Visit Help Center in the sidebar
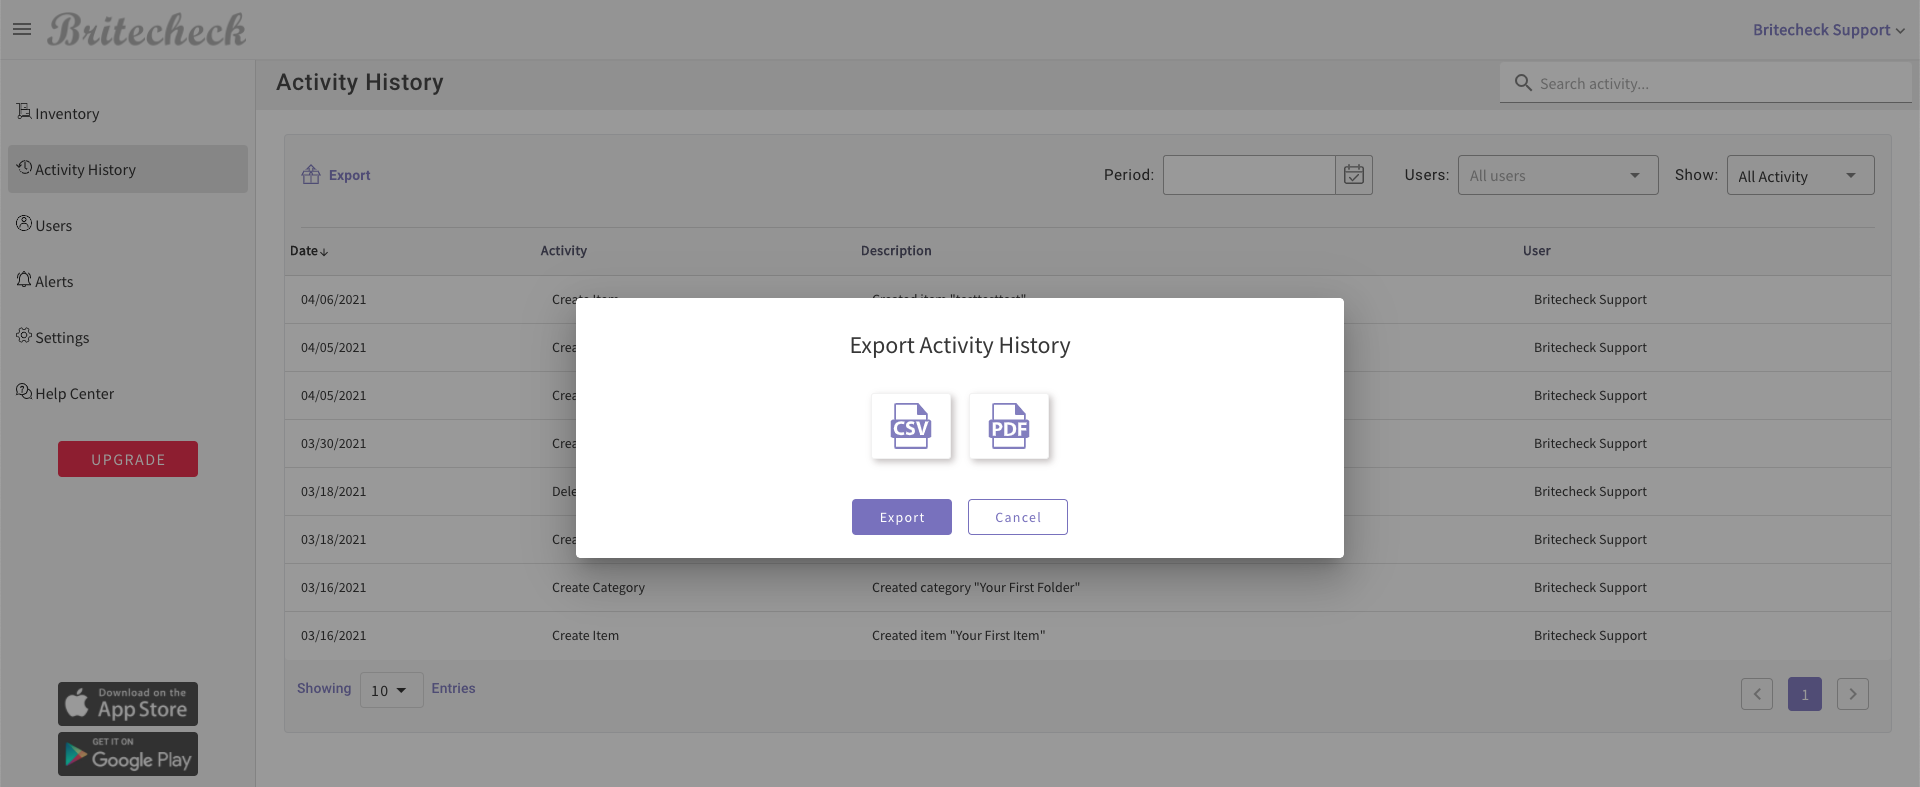Screen dimensions: 1920x787 (128, 393)
